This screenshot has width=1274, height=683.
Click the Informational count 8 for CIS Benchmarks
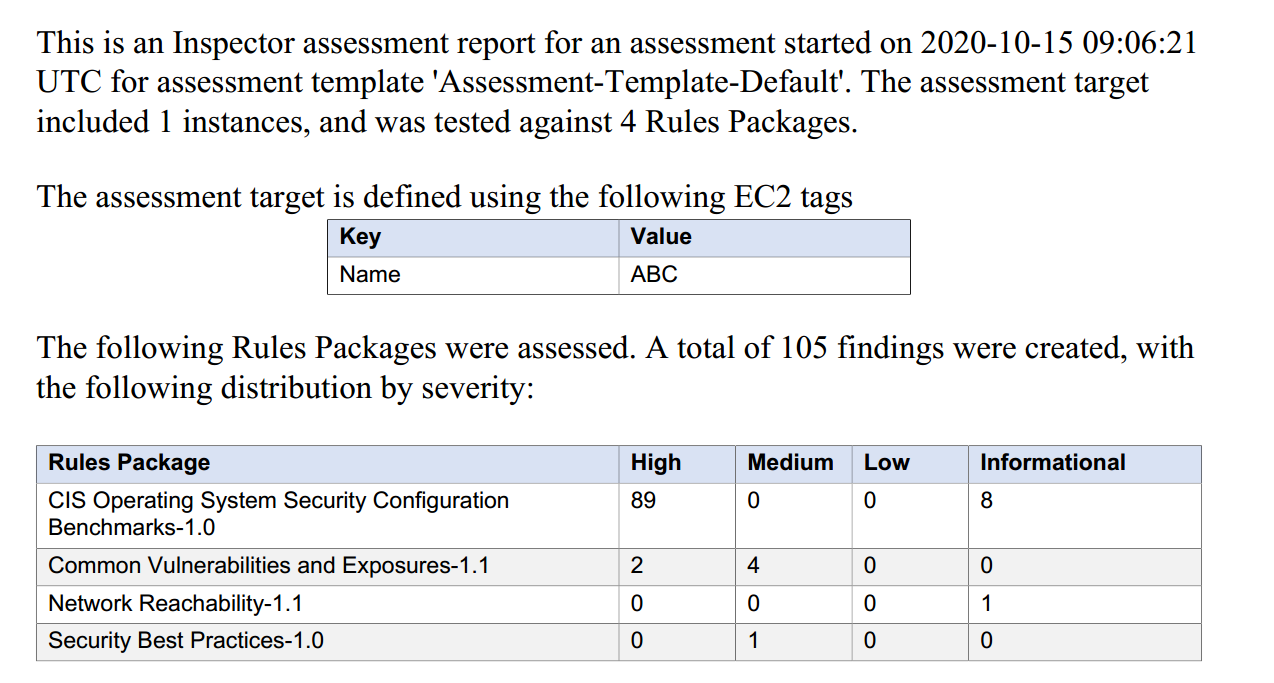click(986, 501)
